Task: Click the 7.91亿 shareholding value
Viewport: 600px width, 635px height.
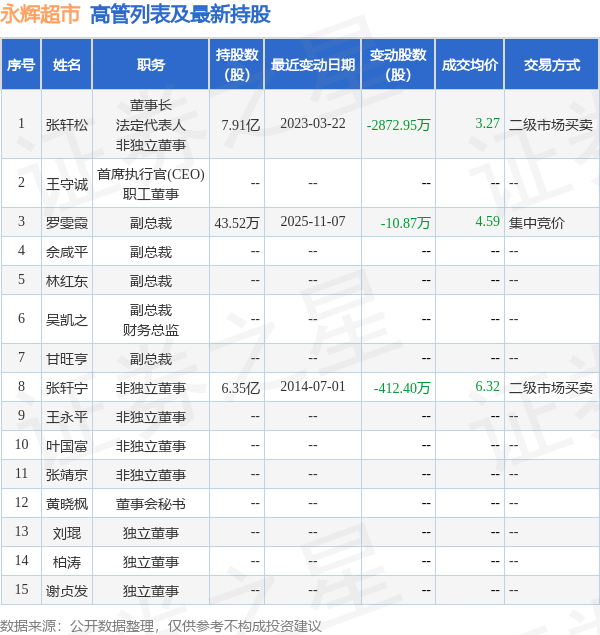Action: pos(240,125)
